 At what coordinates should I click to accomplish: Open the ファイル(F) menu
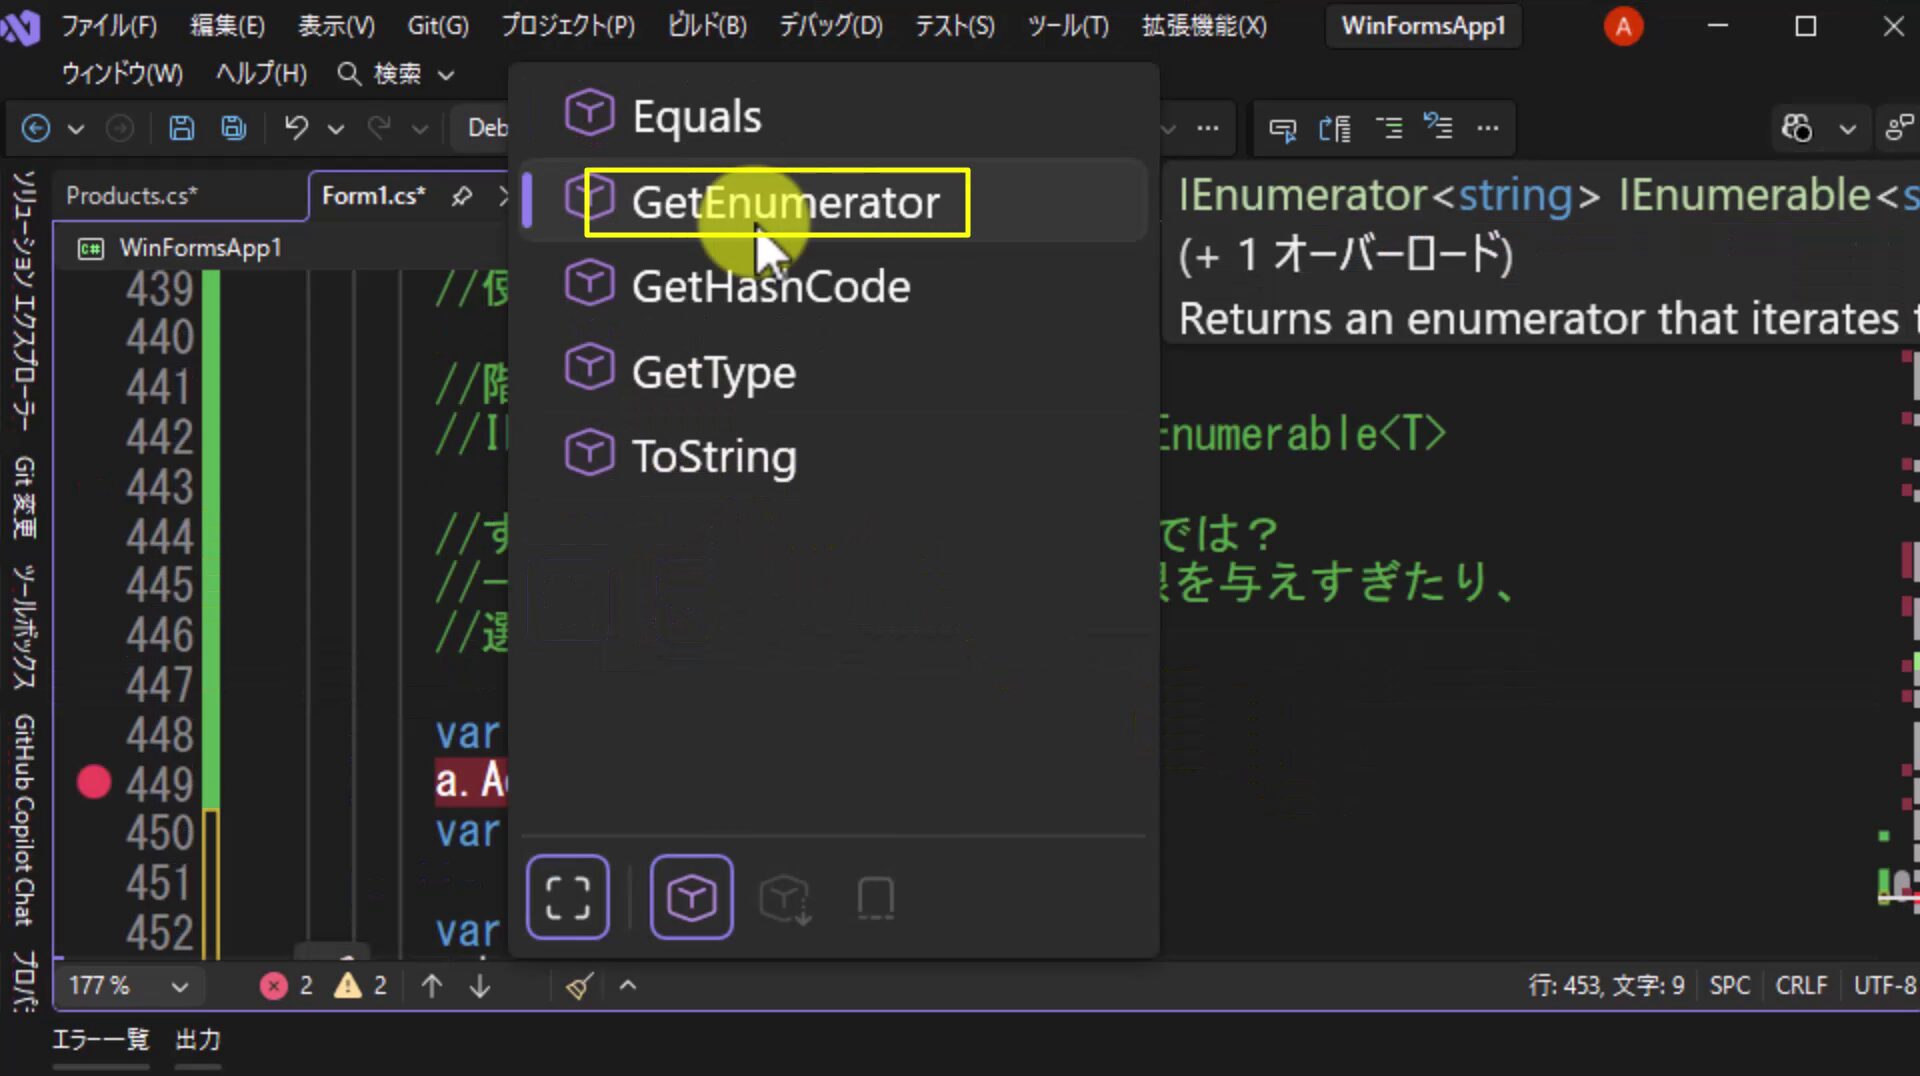[109, 26]
